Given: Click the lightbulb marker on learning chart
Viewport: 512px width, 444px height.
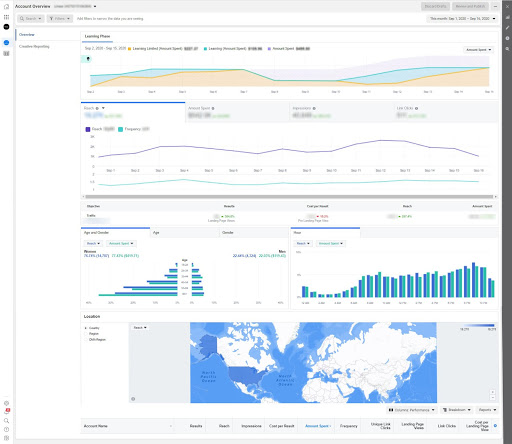Looking at the screenshot, I should point(88,59).
